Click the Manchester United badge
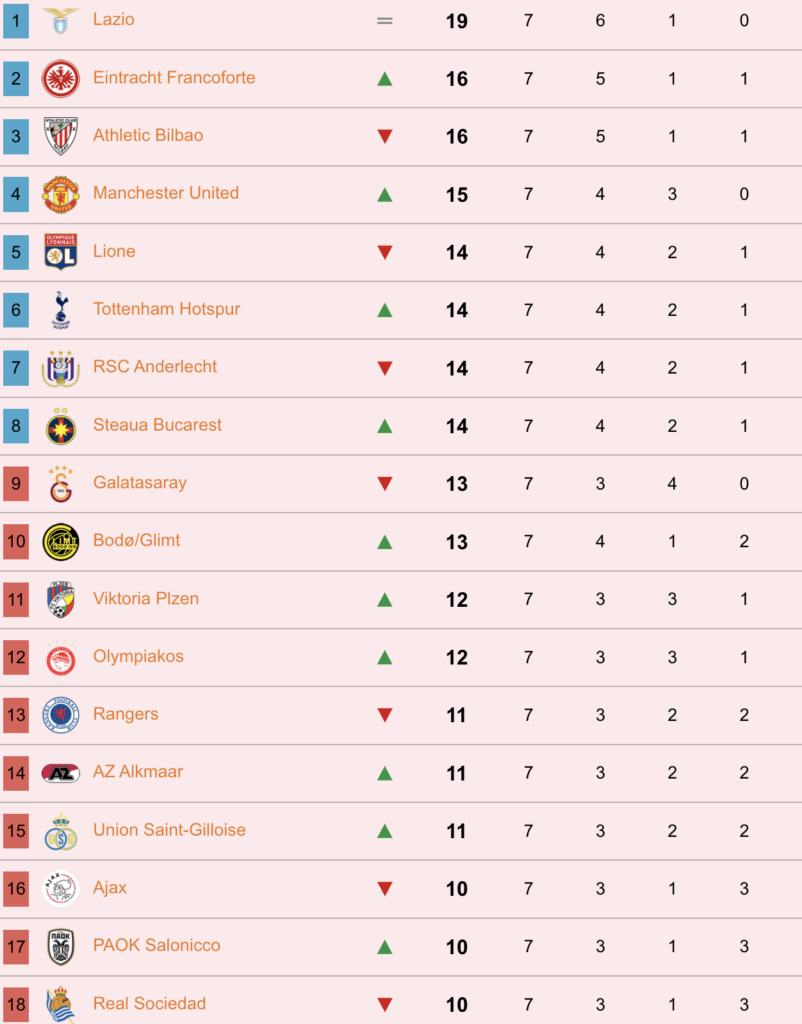The image size is (802, 1024). (61, 195)
